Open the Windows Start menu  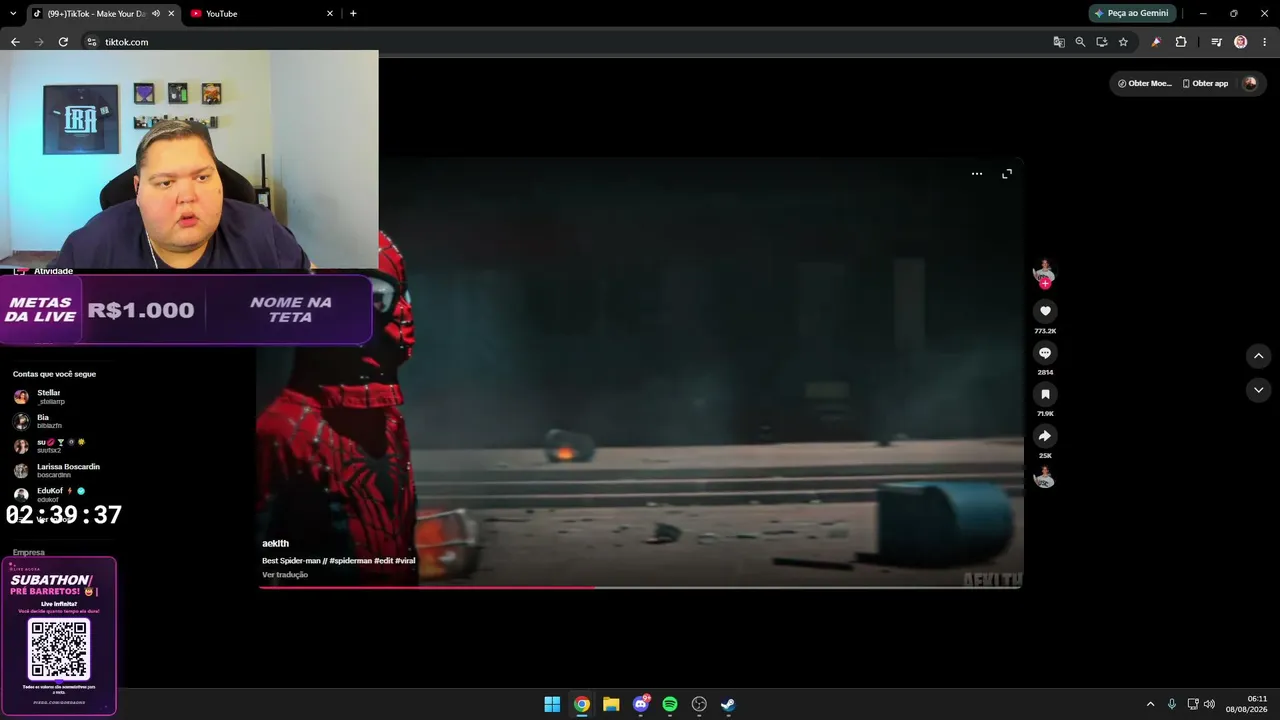552,704
